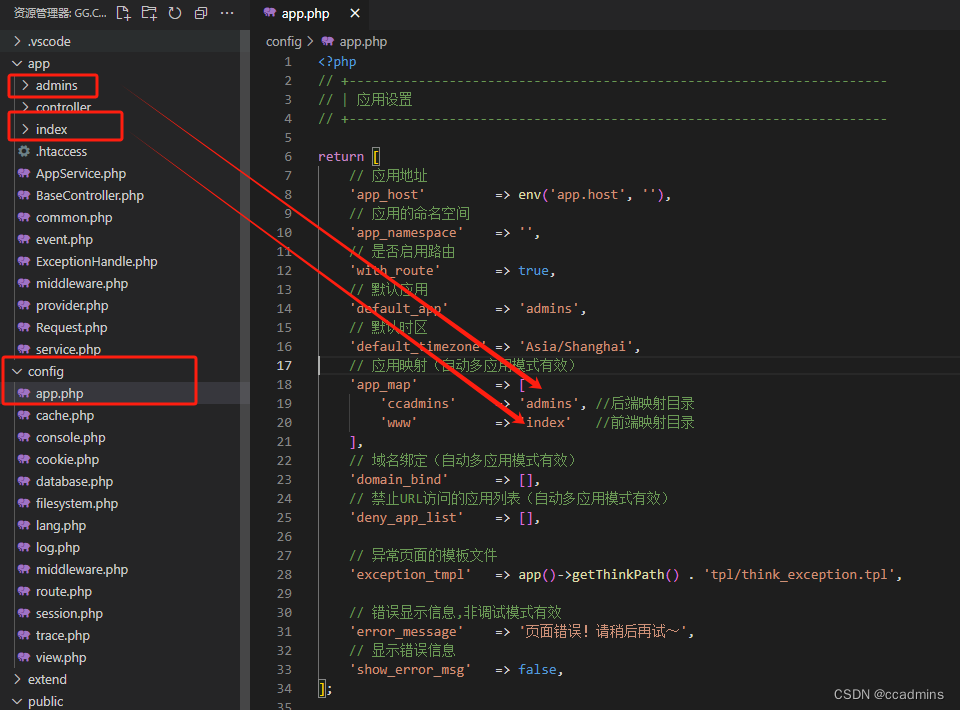
Task: Expand the controller folder
Action: click(x=55, y=107)
